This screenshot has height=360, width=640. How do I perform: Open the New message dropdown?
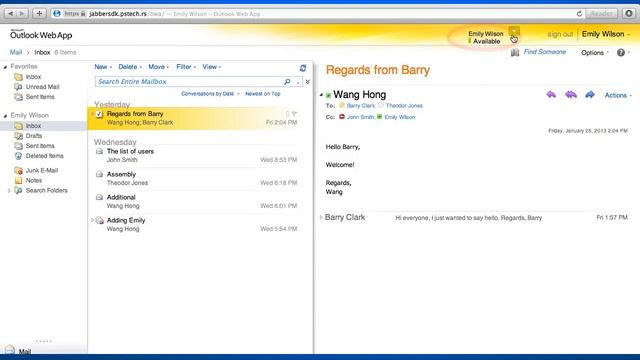coord(103,67)
